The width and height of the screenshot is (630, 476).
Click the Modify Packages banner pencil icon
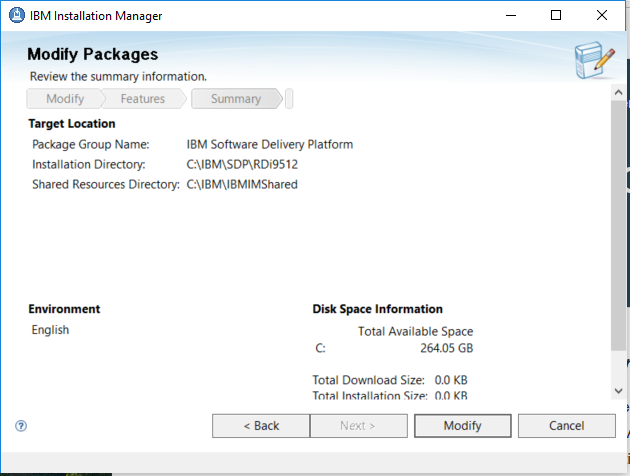click(595, 60)
